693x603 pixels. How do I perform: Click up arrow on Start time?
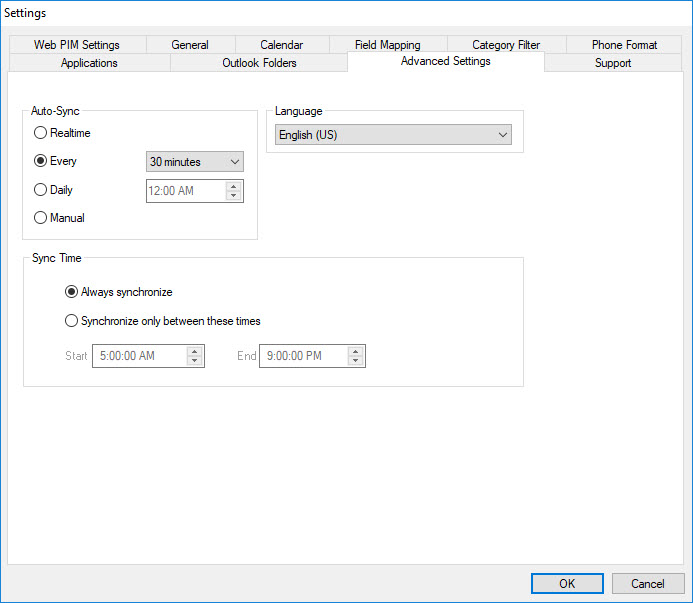tap(195, 351)
